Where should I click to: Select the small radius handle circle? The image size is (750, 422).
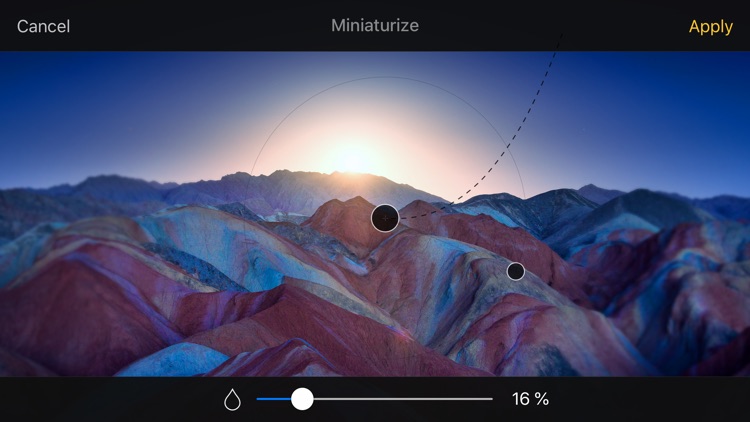coord(516,272)
